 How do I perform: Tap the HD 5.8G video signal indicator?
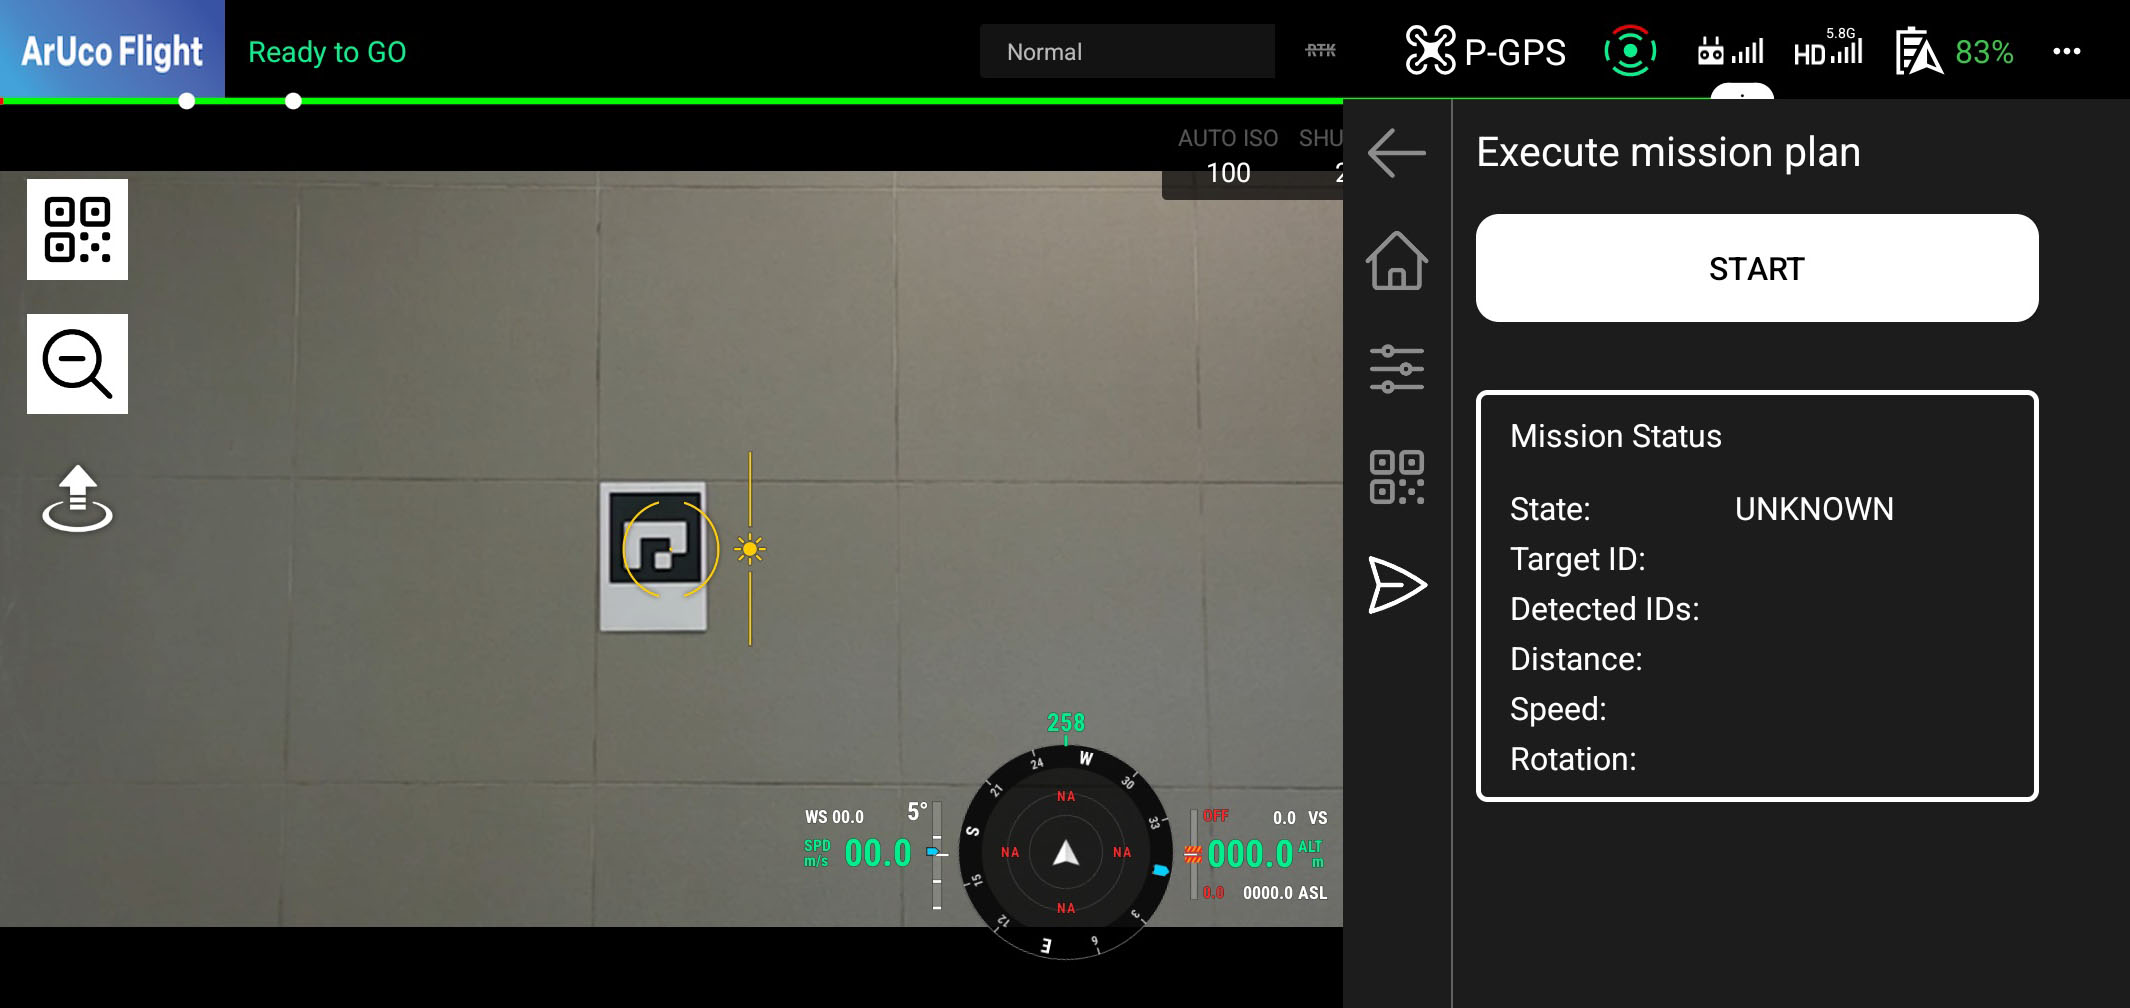[x=1828, y=50]
